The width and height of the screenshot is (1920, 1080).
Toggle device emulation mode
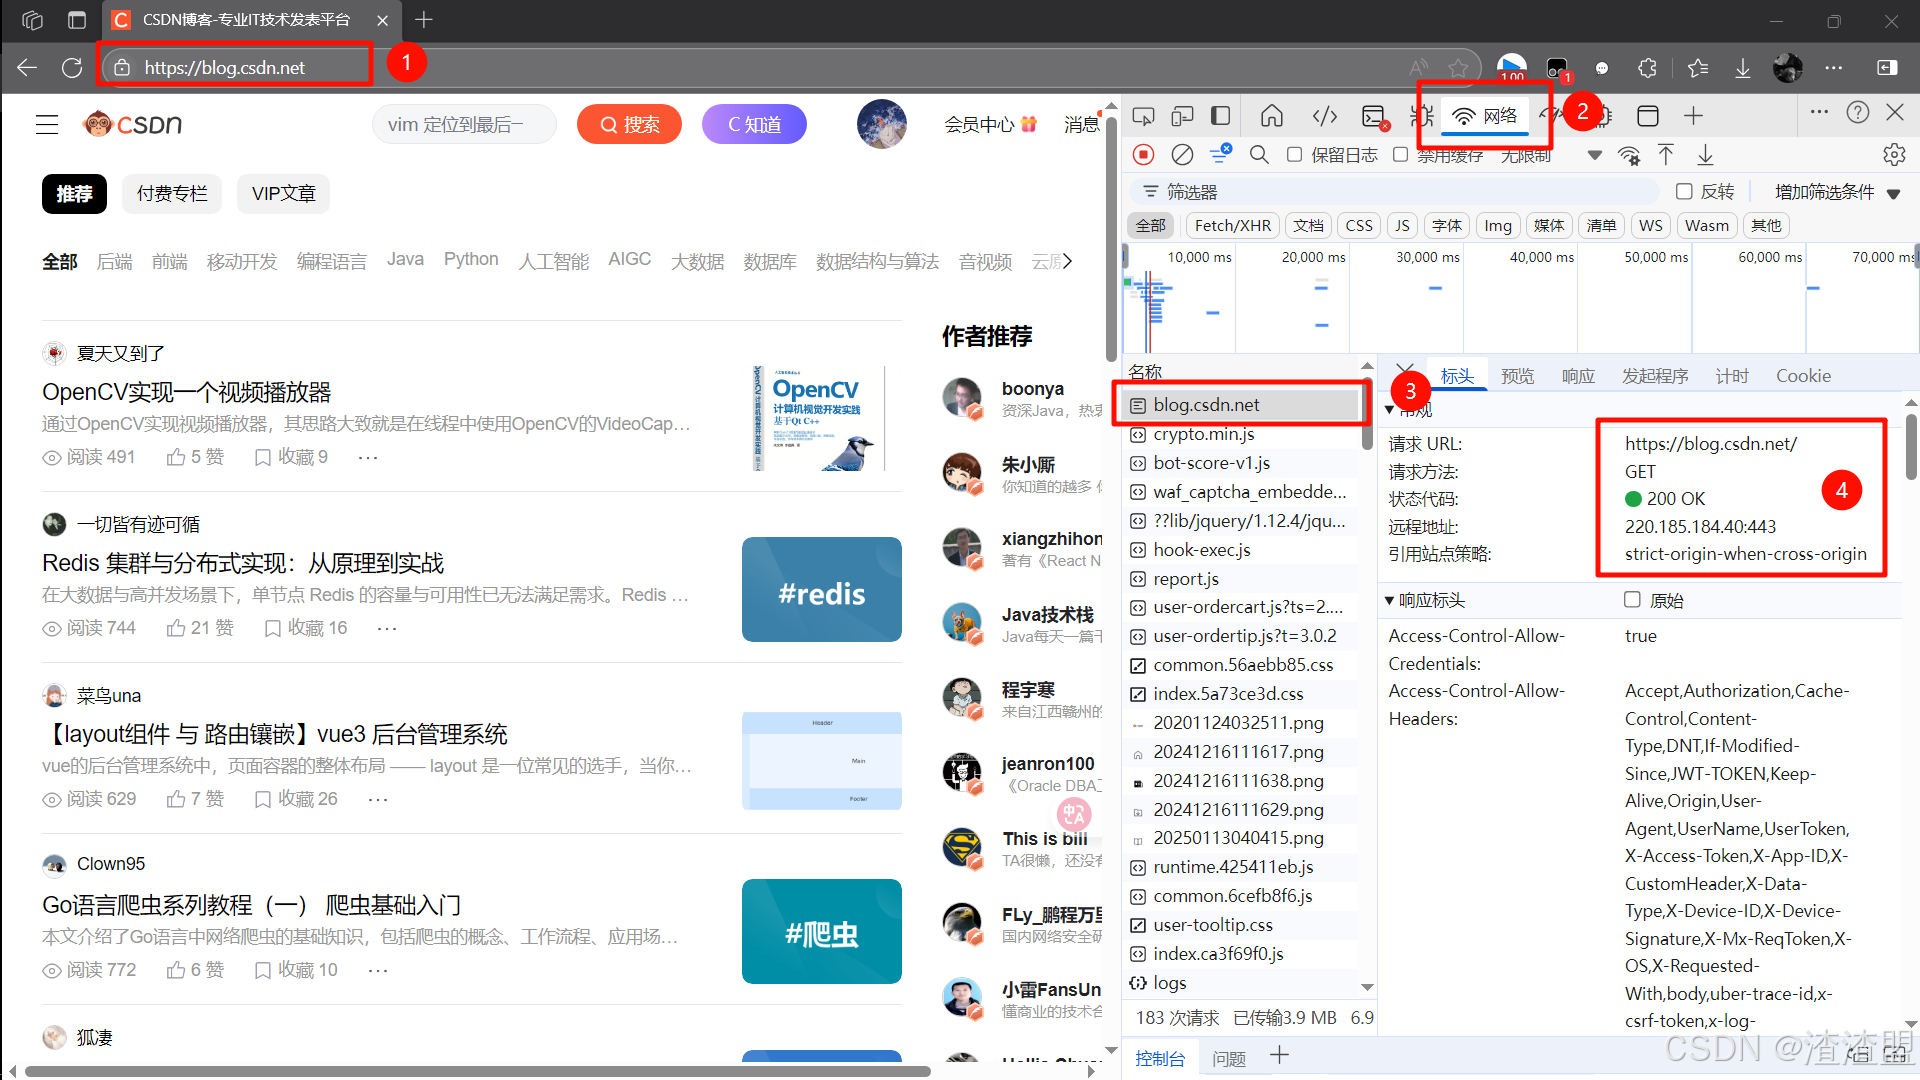(1182, 116)
